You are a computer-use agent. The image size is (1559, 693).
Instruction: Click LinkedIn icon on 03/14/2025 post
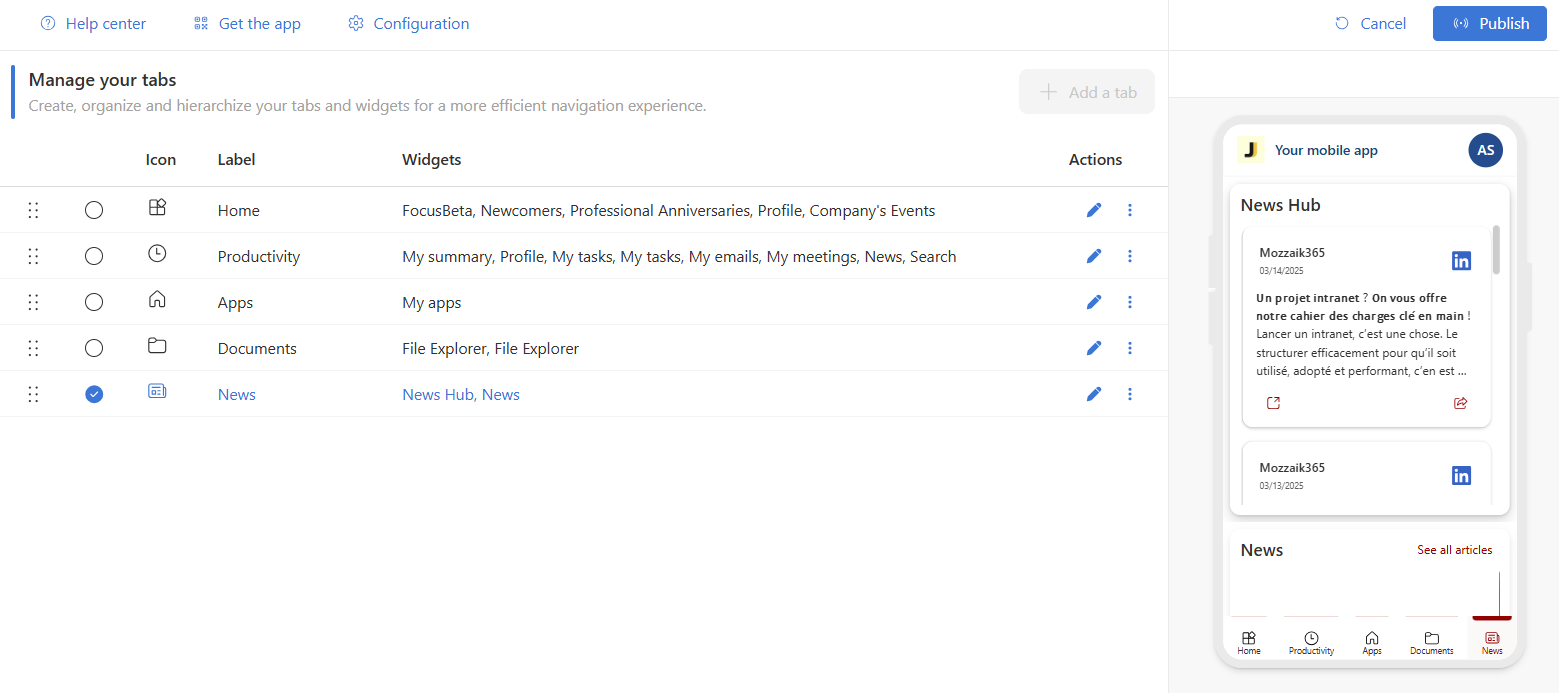coord(1461,261)
